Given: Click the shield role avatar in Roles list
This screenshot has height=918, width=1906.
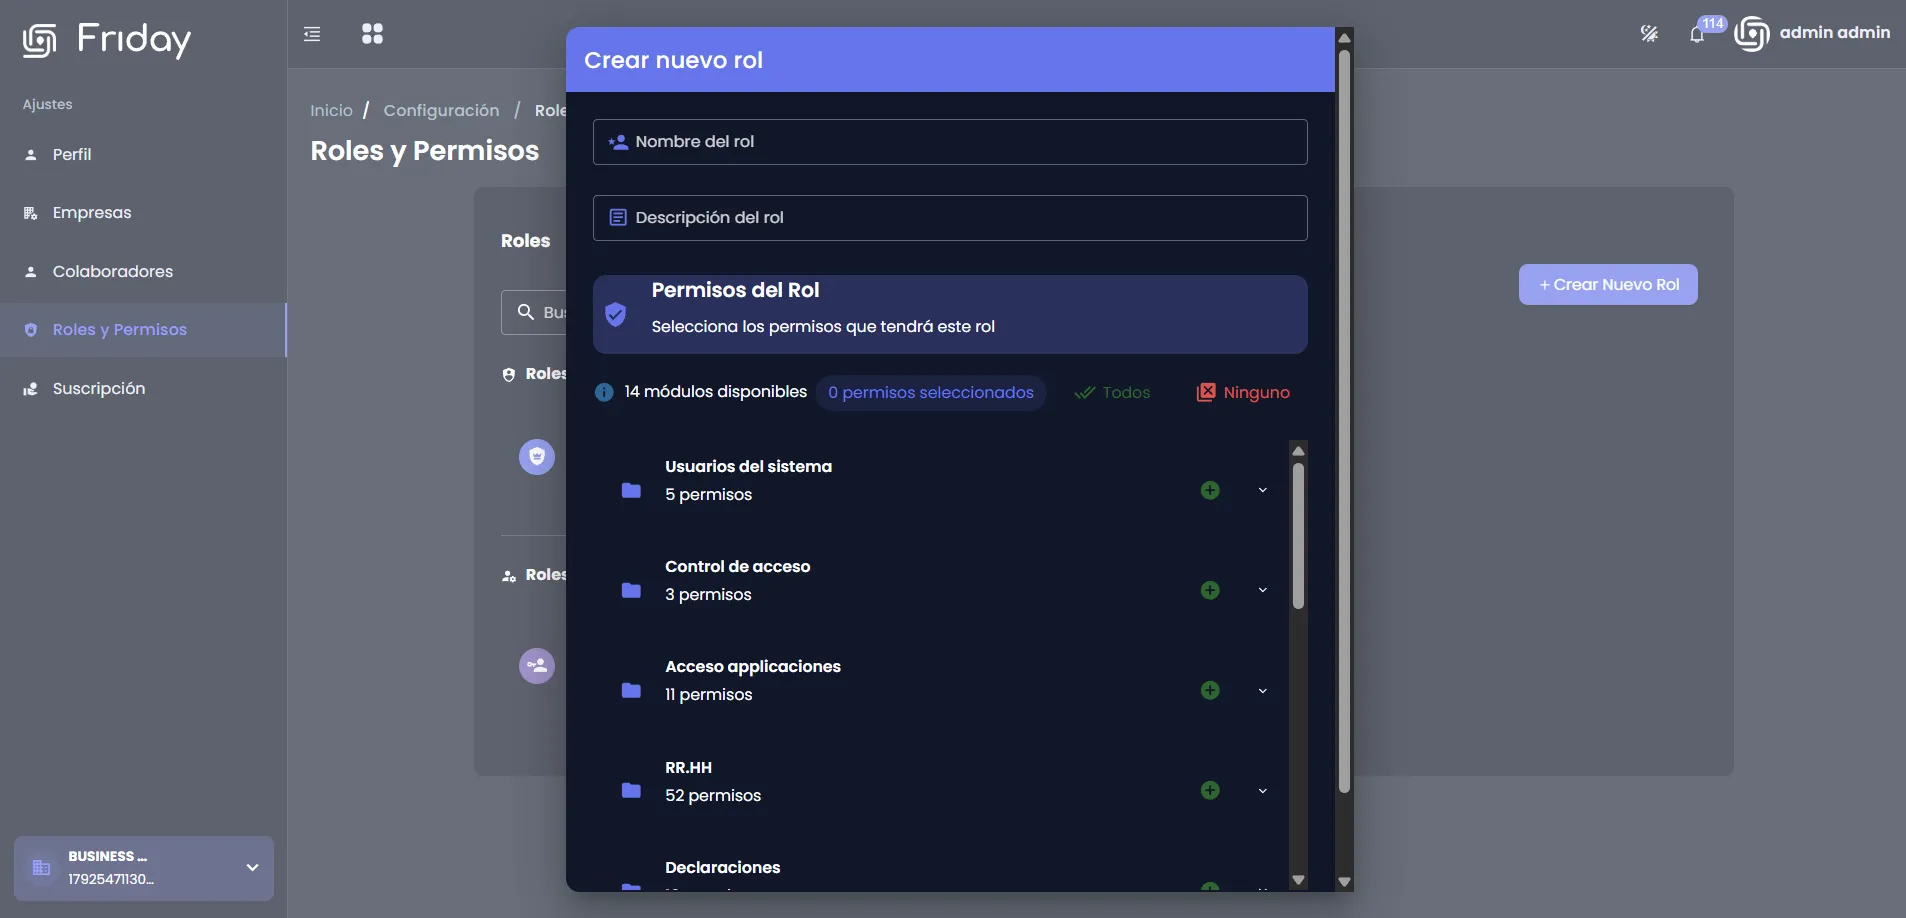Looking at the screenshot, I should (537, 457).
